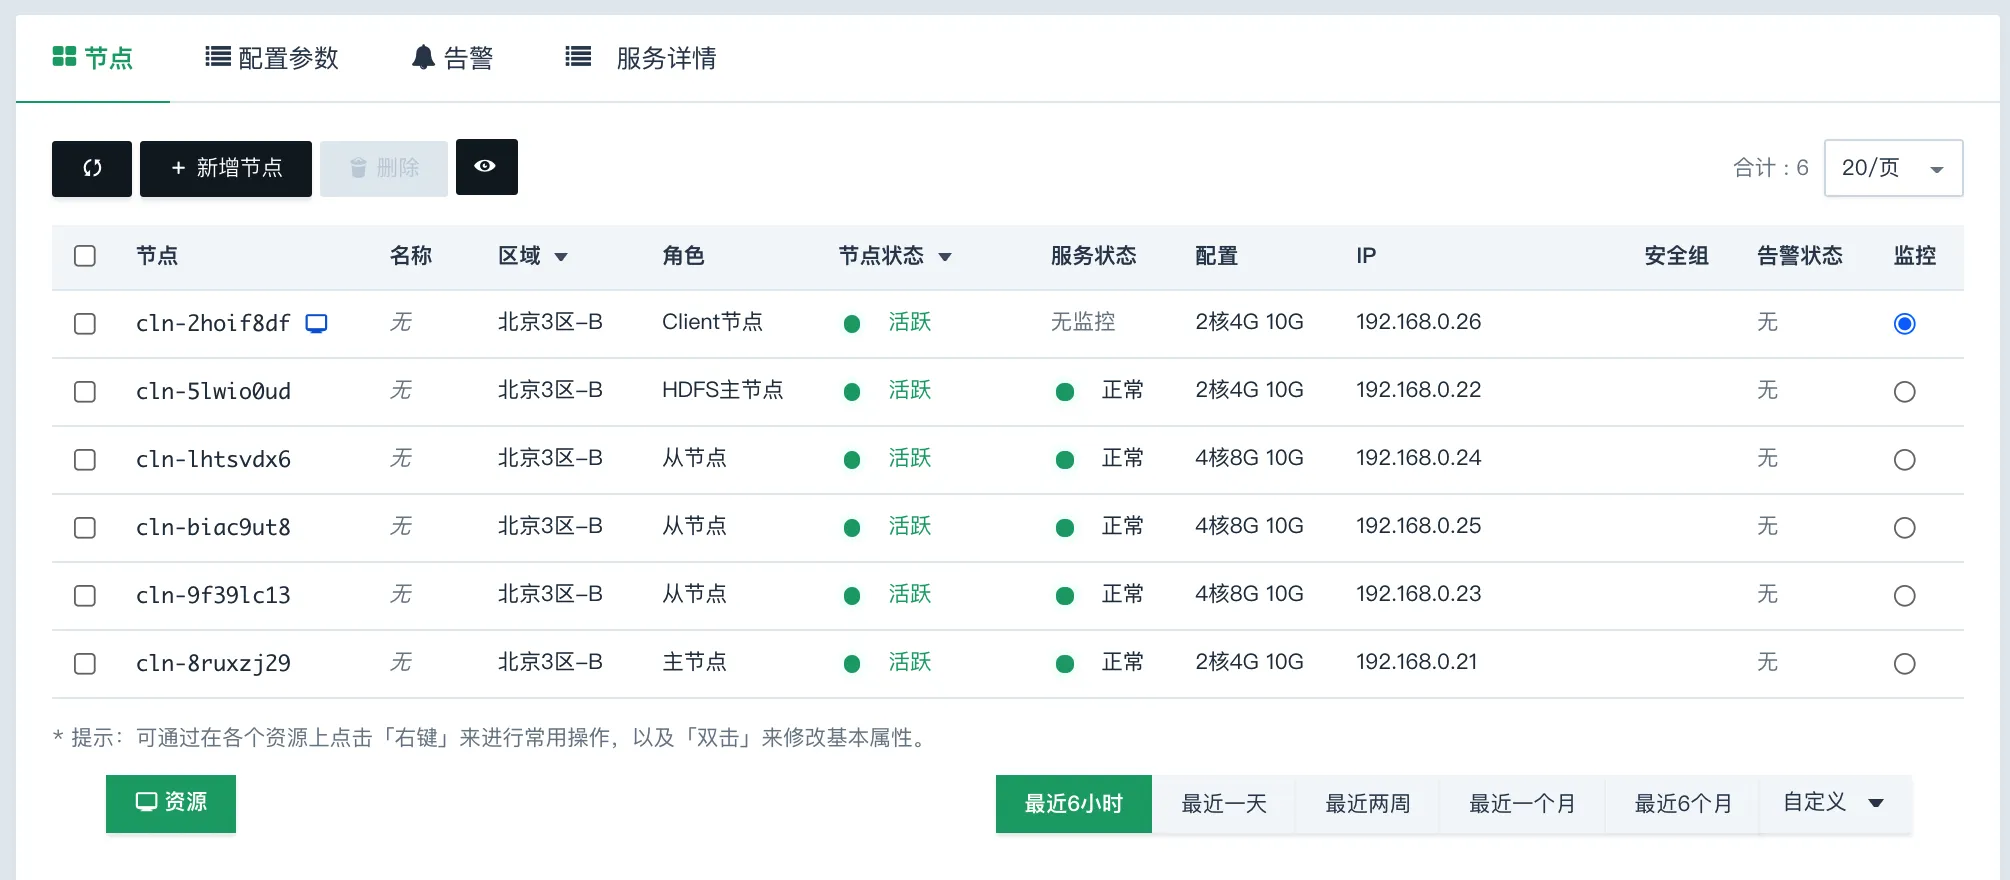Click IP address 192.168.0.22
2010x880 pixels.
pyautogui.click(x=1418, y=390)
